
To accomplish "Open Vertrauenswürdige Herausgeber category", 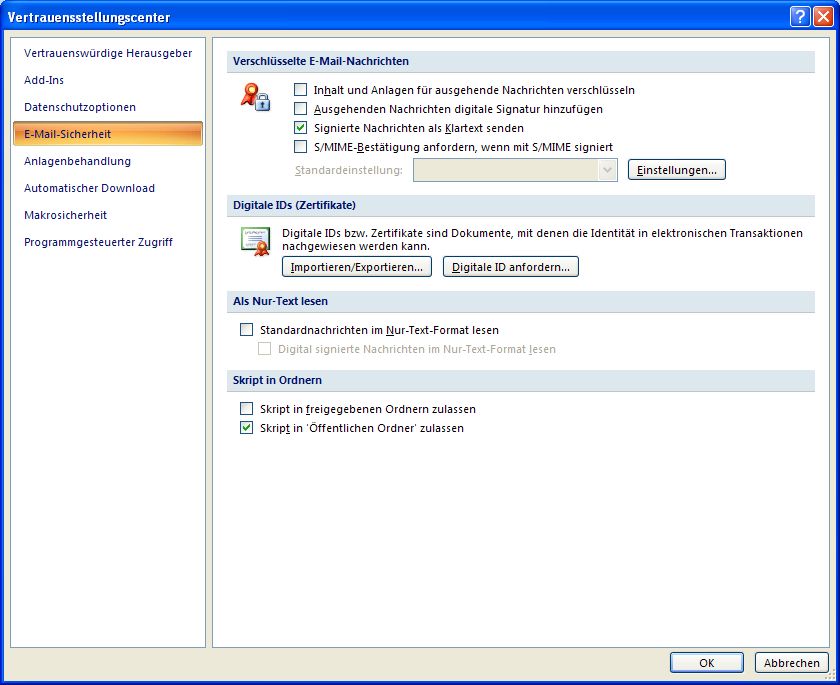I will click(x=108, y=53).
